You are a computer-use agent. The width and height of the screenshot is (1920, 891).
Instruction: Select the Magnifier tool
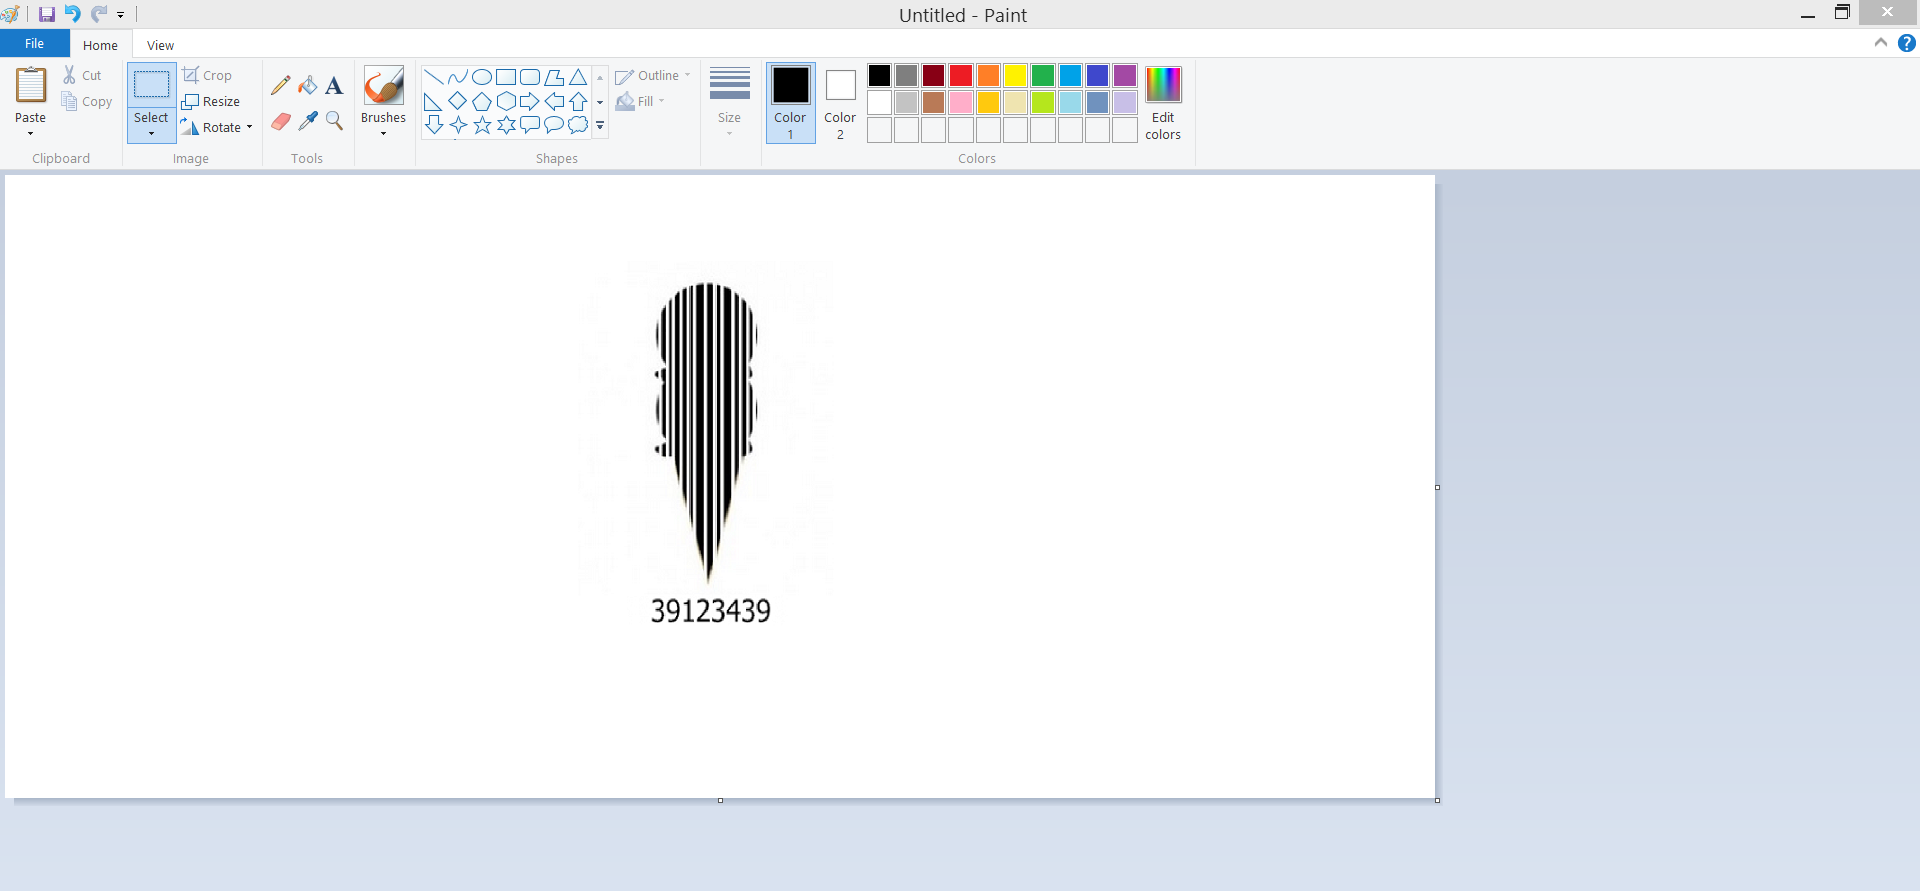[x=334, y=121]
